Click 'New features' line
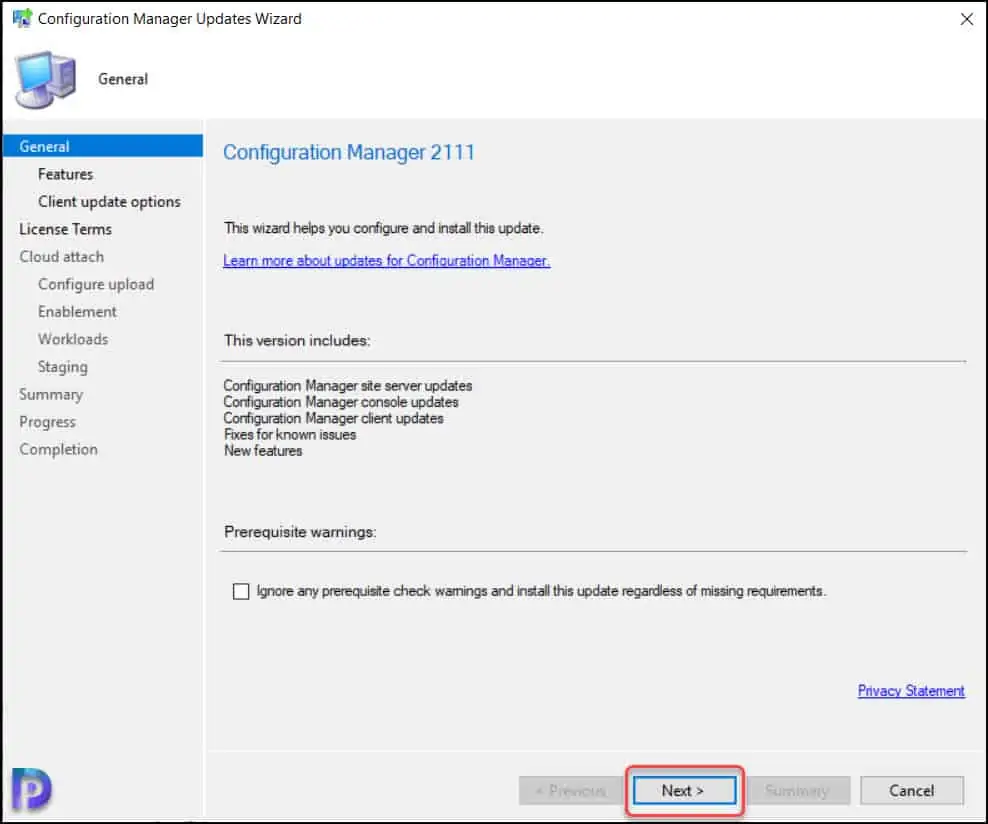Viewport: 988px width, 824px height. click(263, 451)
